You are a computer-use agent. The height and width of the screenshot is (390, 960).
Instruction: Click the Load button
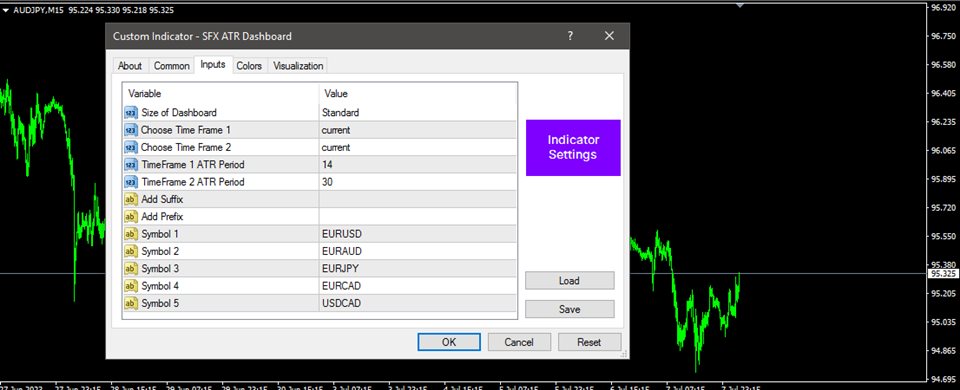tap(569, 280)
